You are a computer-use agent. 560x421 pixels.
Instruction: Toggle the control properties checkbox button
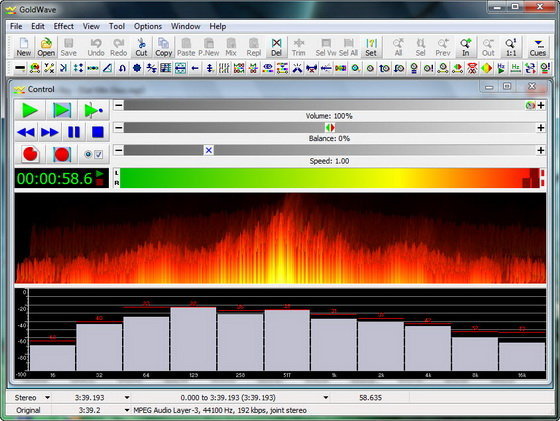94,154
